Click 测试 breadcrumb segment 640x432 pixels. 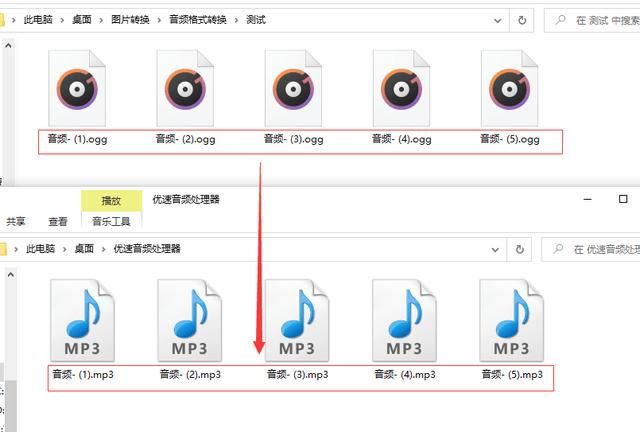pyautogui.click(x=256, y=20)
